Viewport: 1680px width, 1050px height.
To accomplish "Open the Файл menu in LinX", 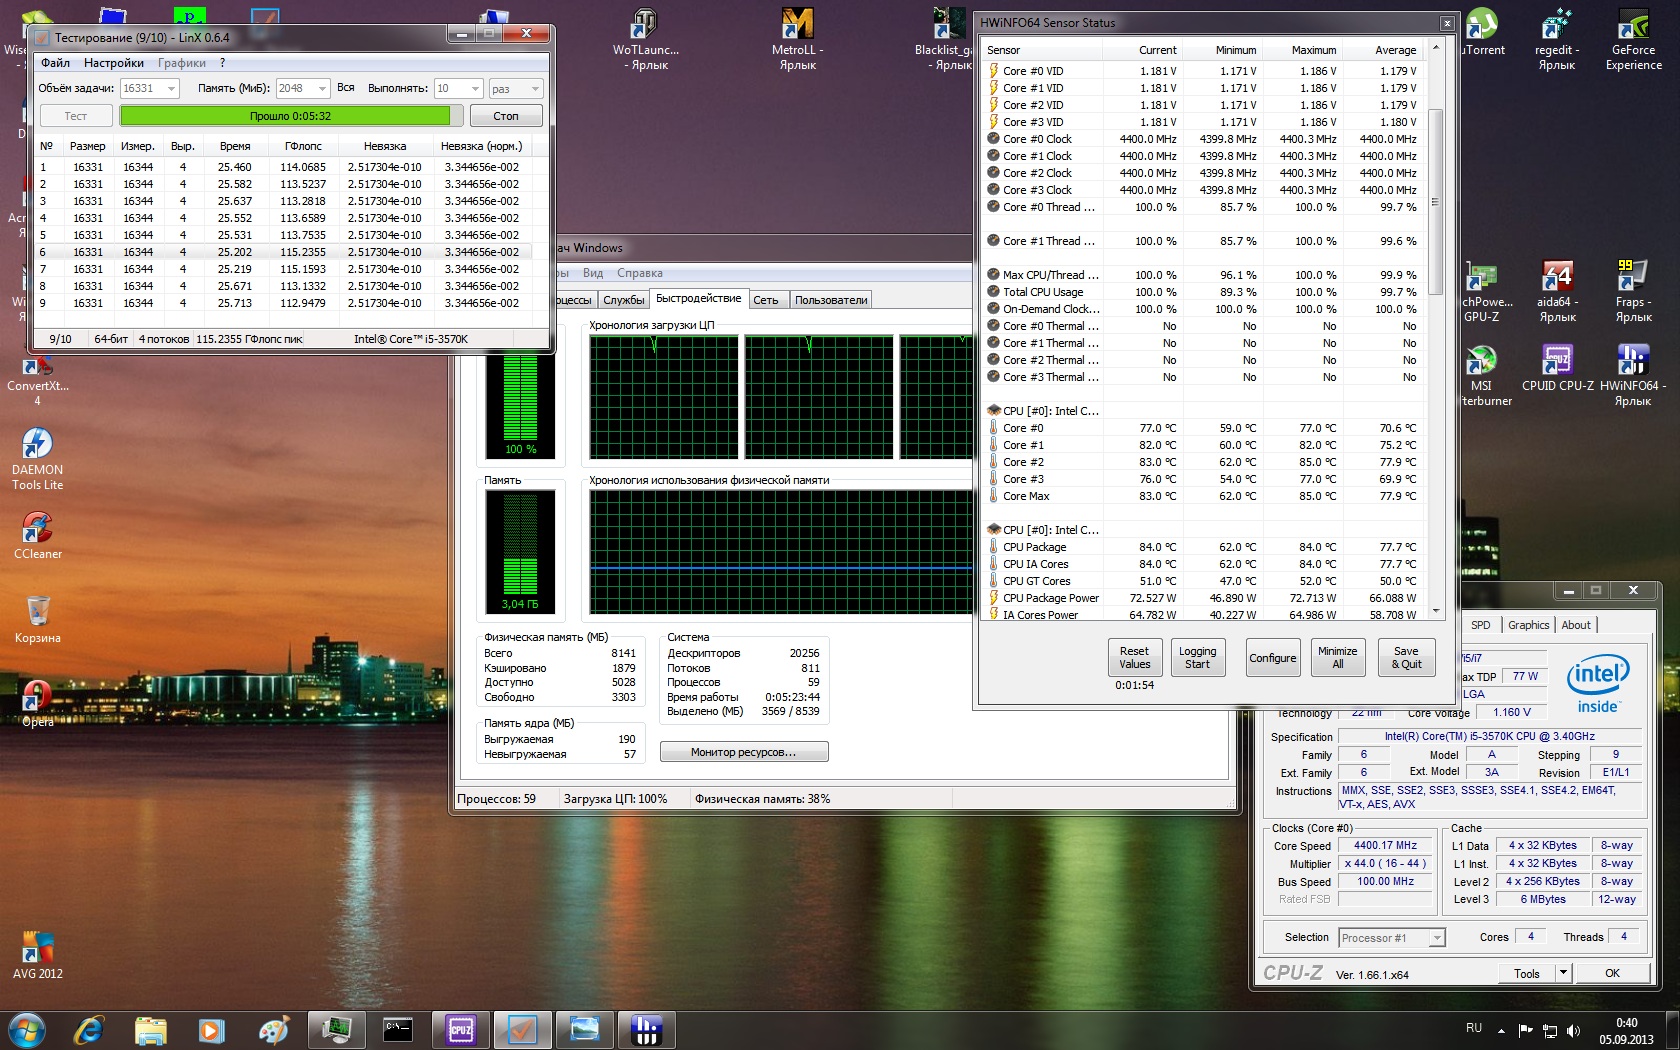I will click(55, 63).
